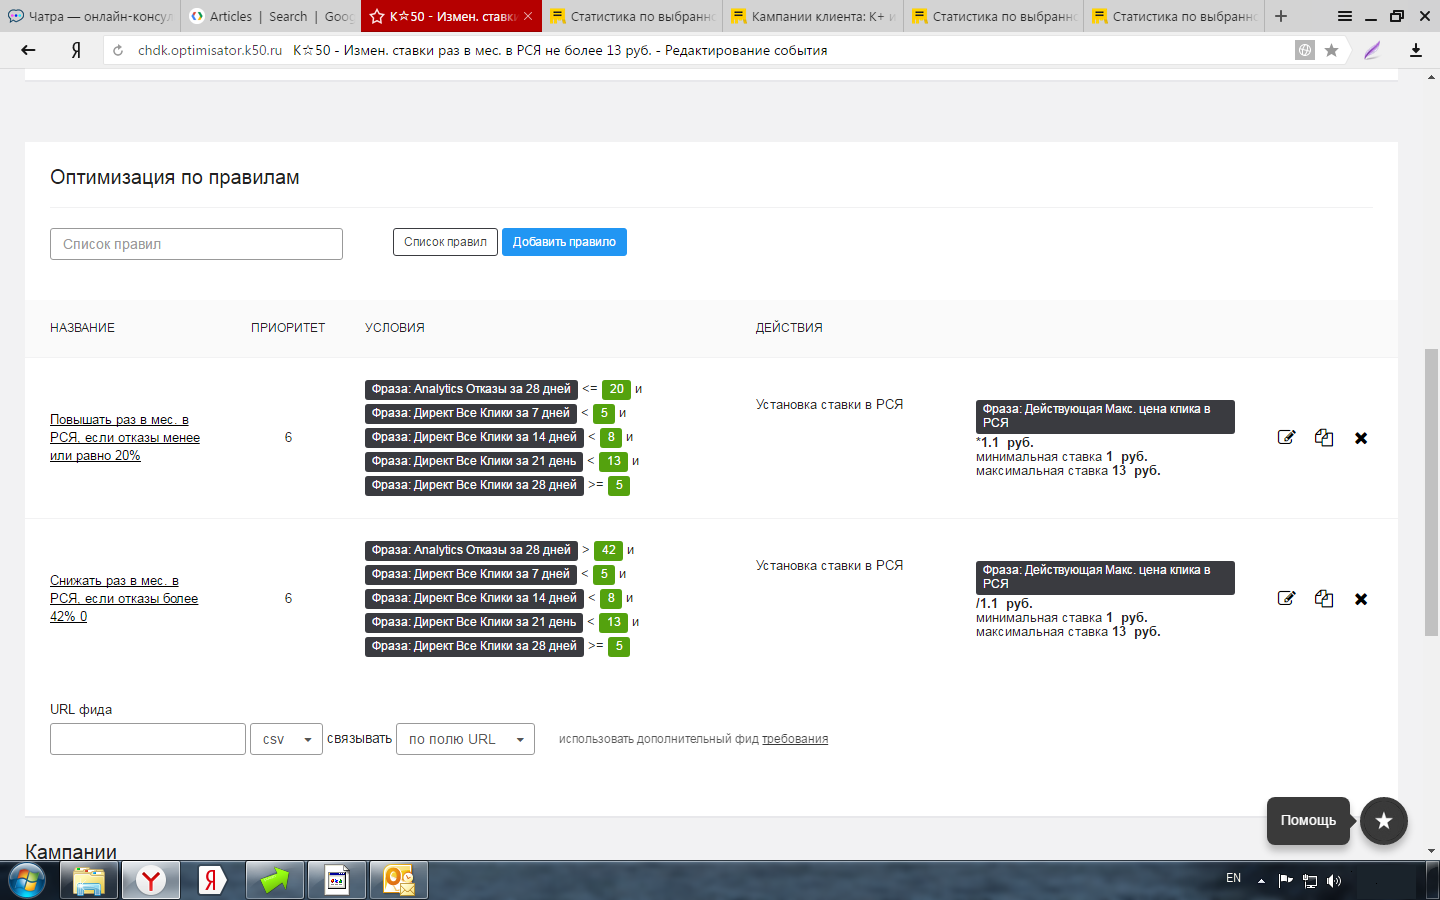This screenshot has width=1440, height=900.
Task: Open the Protect globe icon in address bar
Action: click(x=1305, y=50)
